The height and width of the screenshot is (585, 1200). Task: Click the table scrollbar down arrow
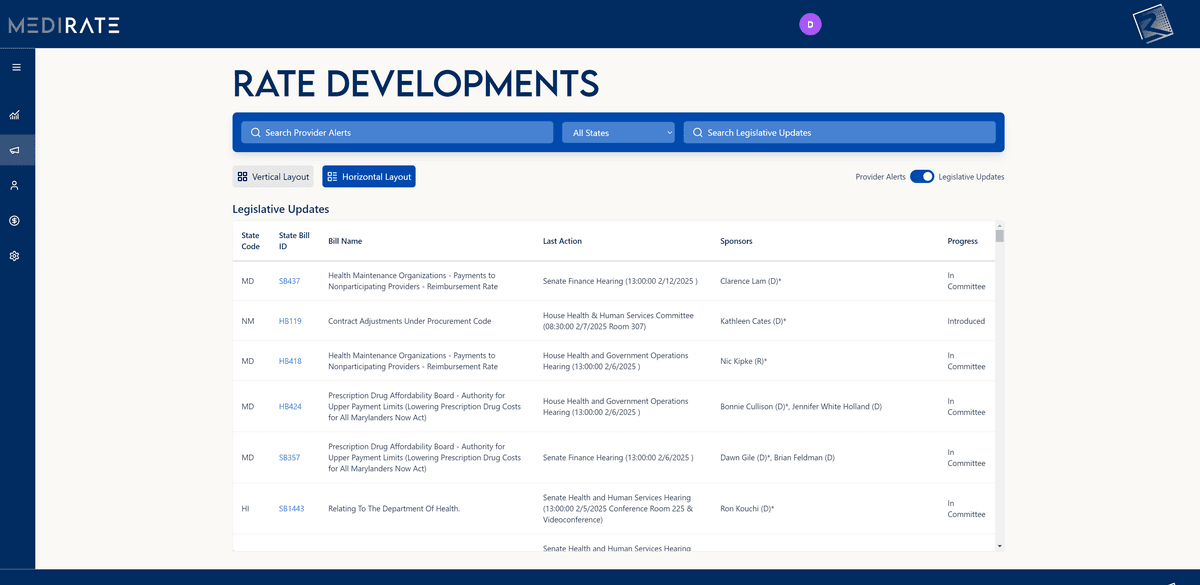pyautogui.click(x=999, y=546)
